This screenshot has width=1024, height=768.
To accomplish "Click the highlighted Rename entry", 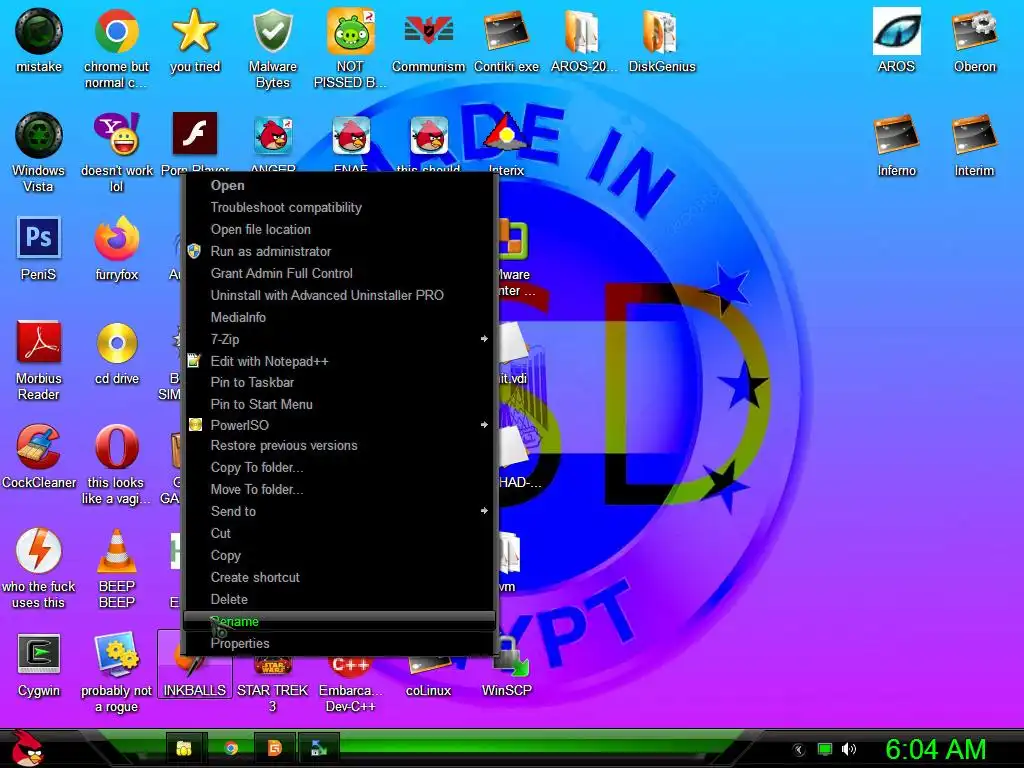I will (339, 621).
